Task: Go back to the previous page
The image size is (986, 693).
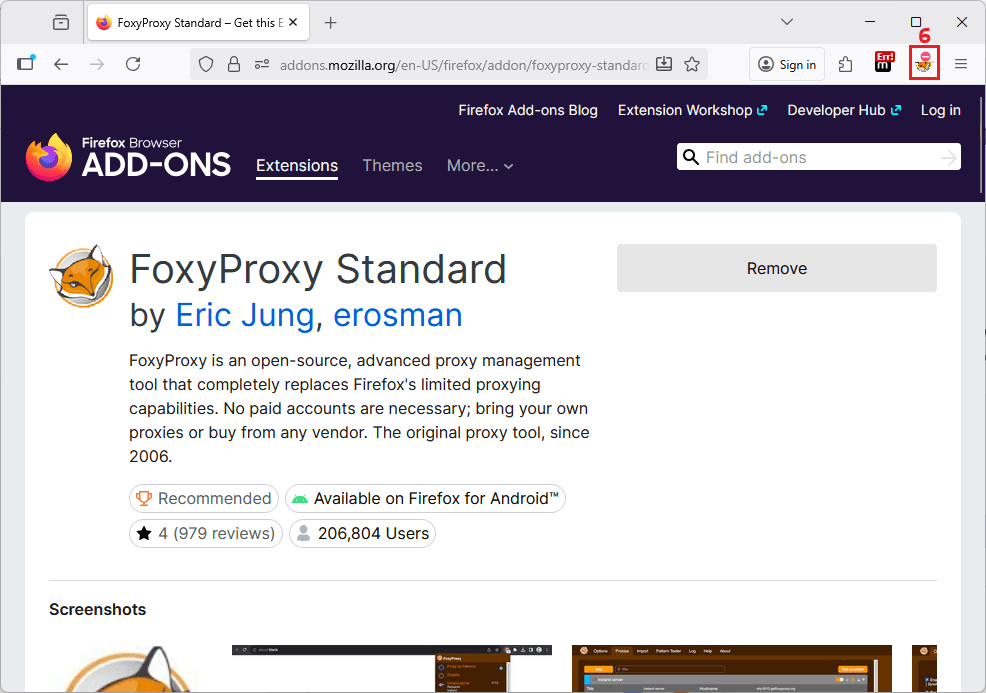Action: click(61, 64)
